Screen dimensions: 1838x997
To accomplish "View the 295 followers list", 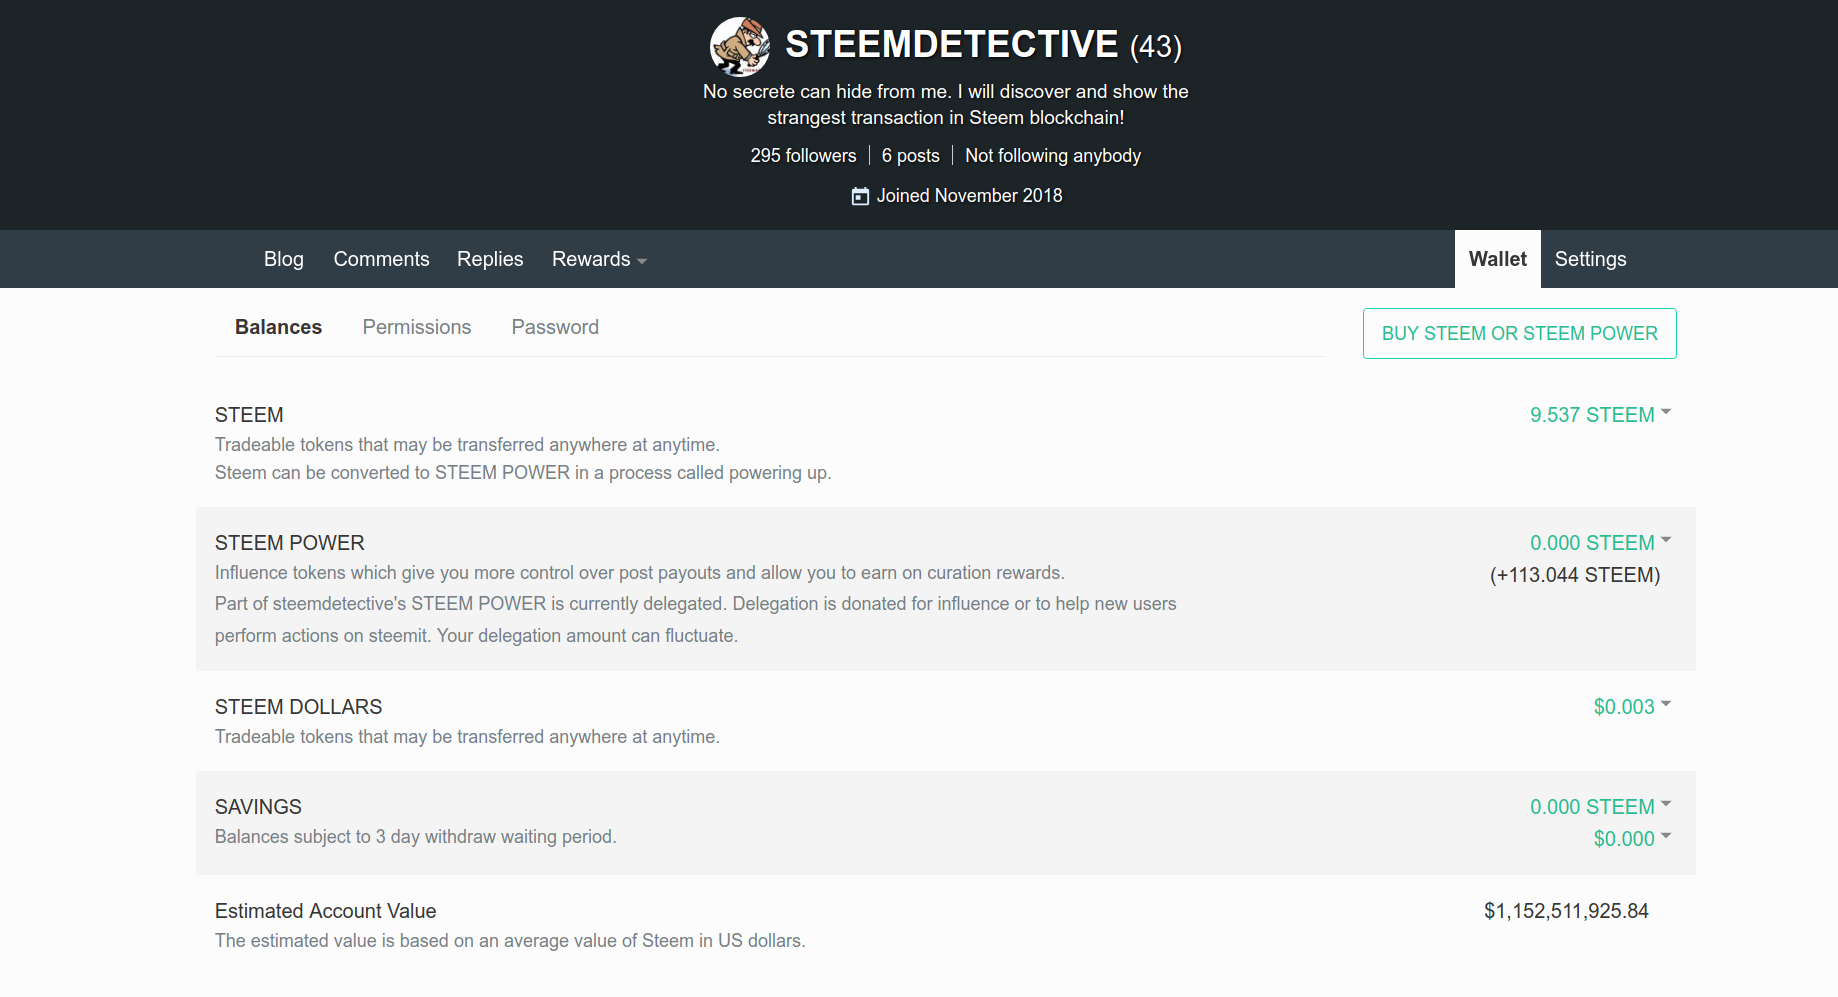I will click(803, 156).
